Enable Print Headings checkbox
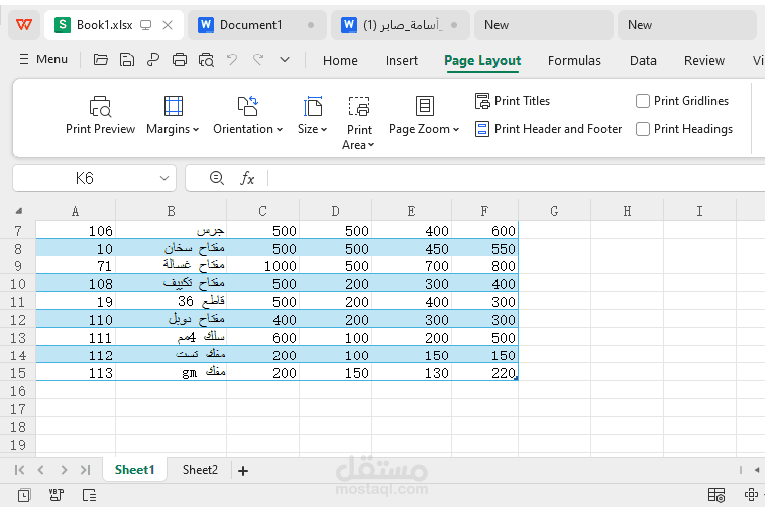 643,129
